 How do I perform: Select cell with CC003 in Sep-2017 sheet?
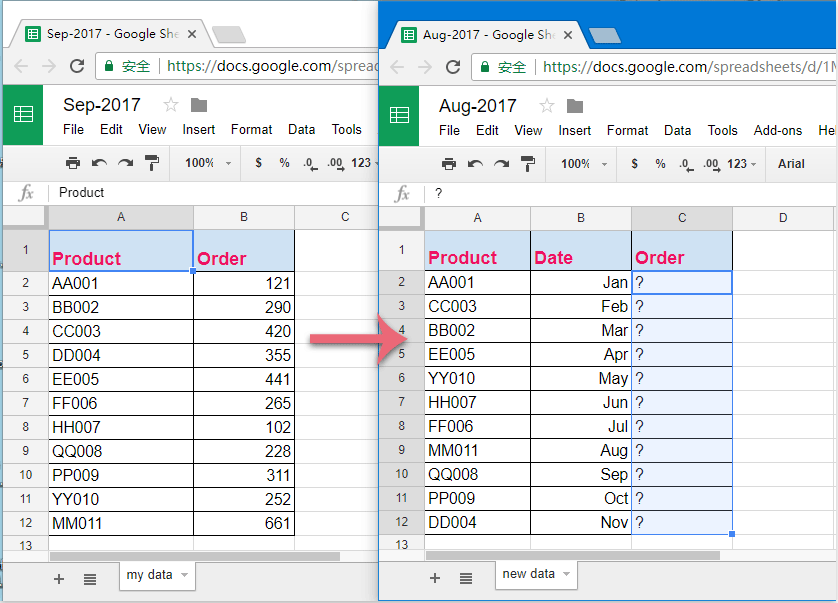tap(120, 331)
